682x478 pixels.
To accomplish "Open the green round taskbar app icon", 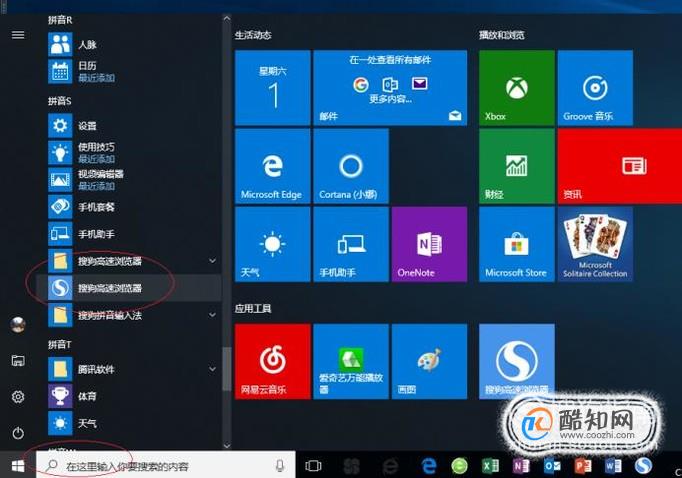I will click(x=460, y=466).
